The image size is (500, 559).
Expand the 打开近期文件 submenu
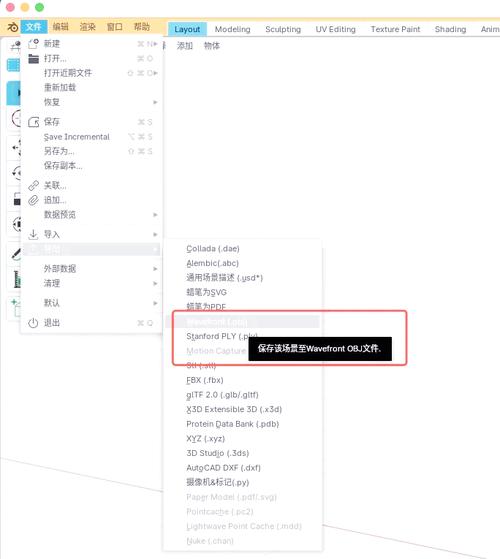coord(92,73)
